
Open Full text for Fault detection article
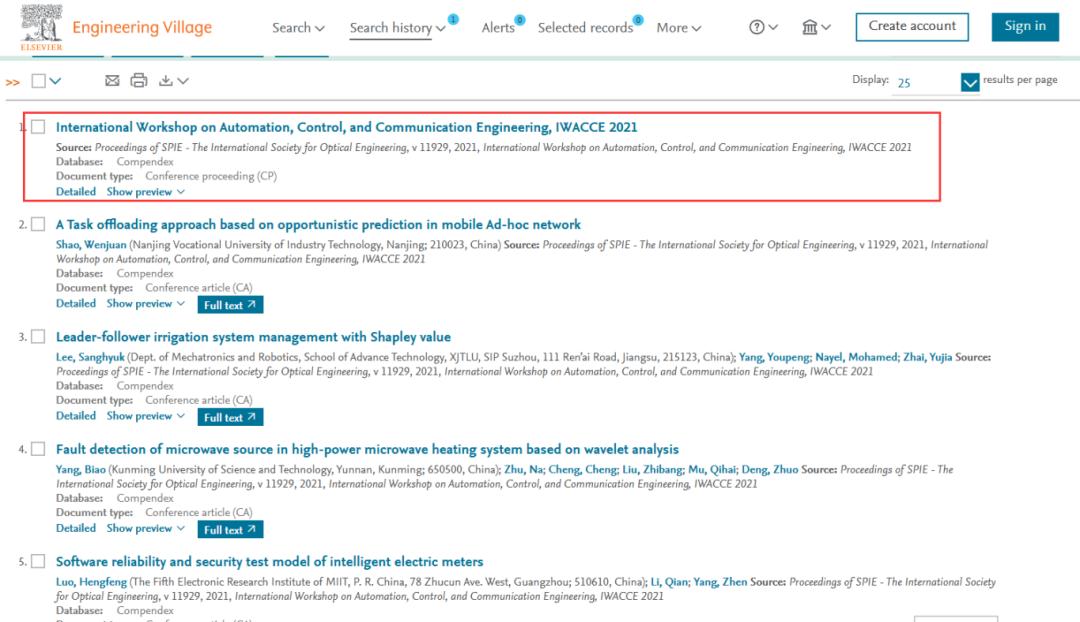point(230,529)
